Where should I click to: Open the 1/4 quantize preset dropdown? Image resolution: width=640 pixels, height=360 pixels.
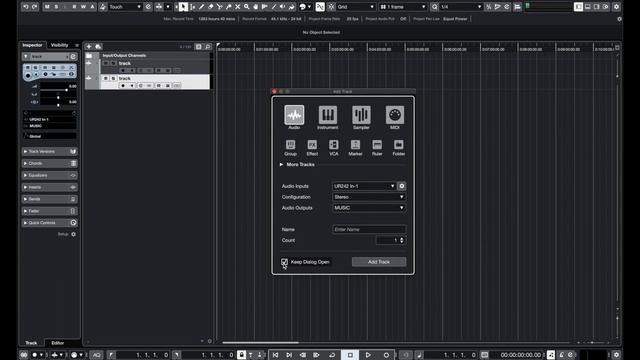tap(461, 7)
